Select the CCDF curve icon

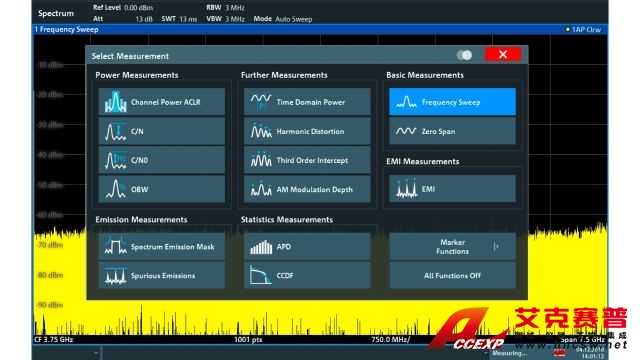(261, 276)
